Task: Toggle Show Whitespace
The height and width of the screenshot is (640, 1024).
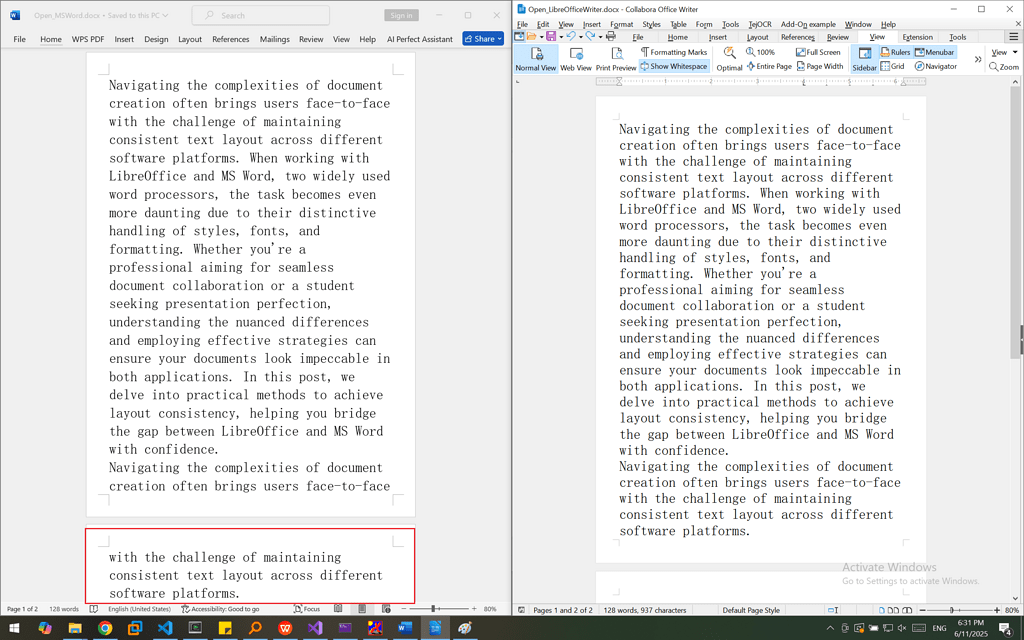Action: click(673, 66)
